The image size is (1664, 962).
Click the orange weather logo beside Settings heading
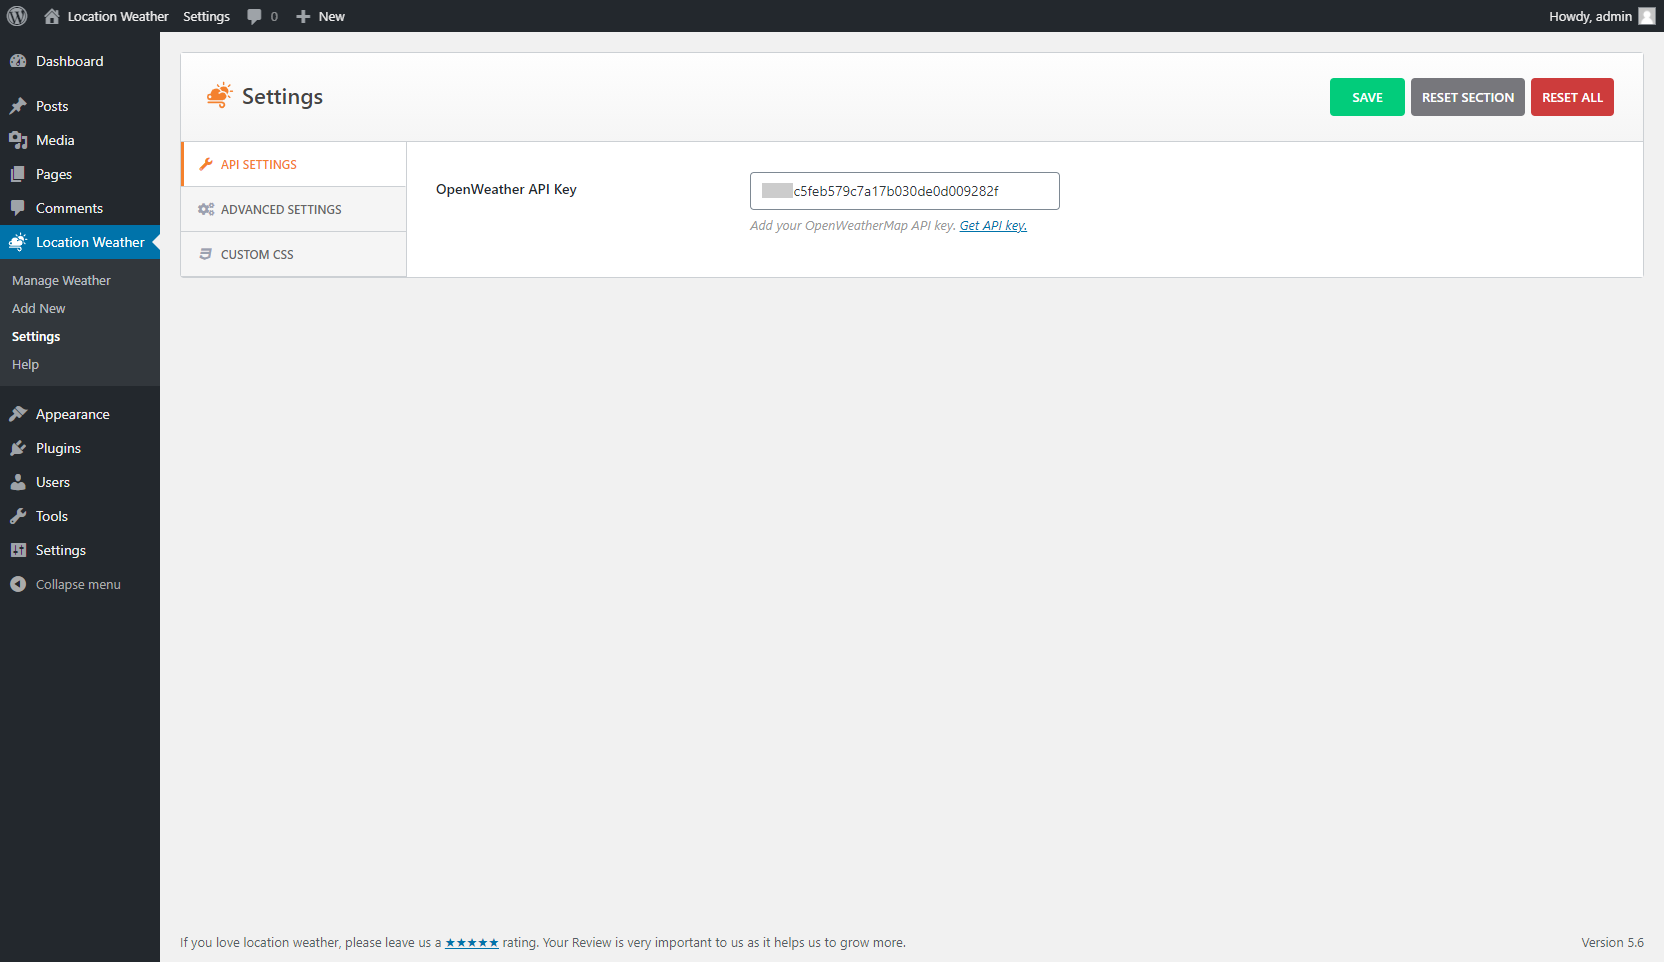coord(219,95)
